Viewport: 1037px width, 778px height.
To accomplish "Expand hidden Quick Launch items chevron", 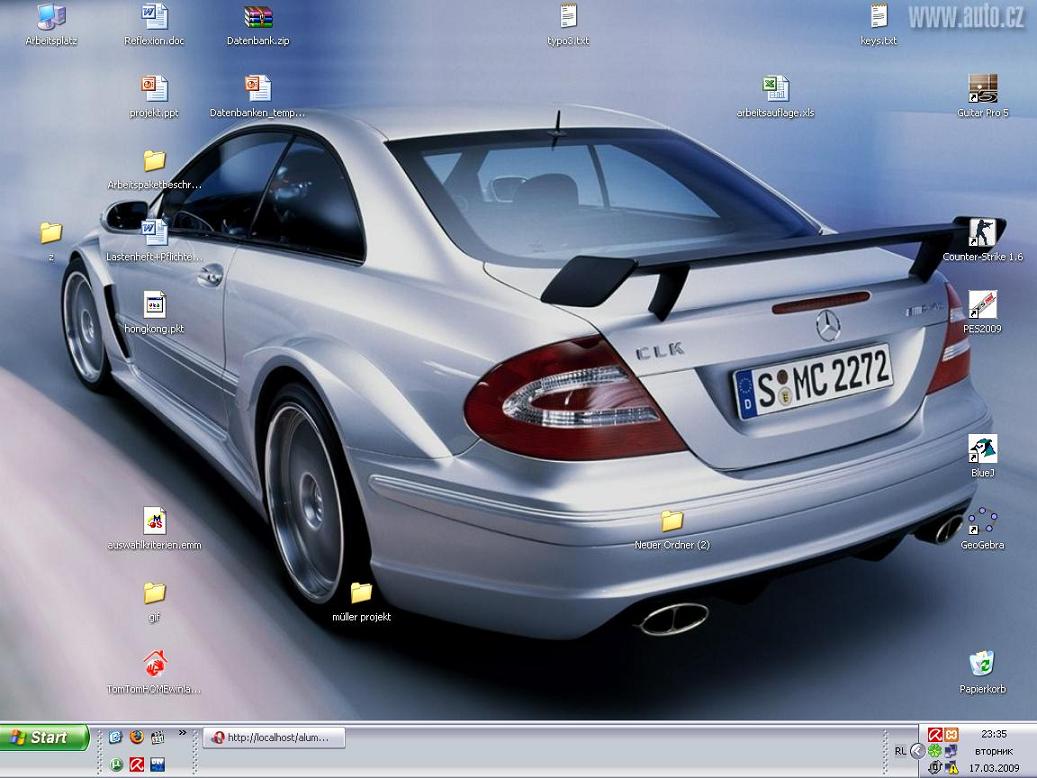I will point(182,733).
